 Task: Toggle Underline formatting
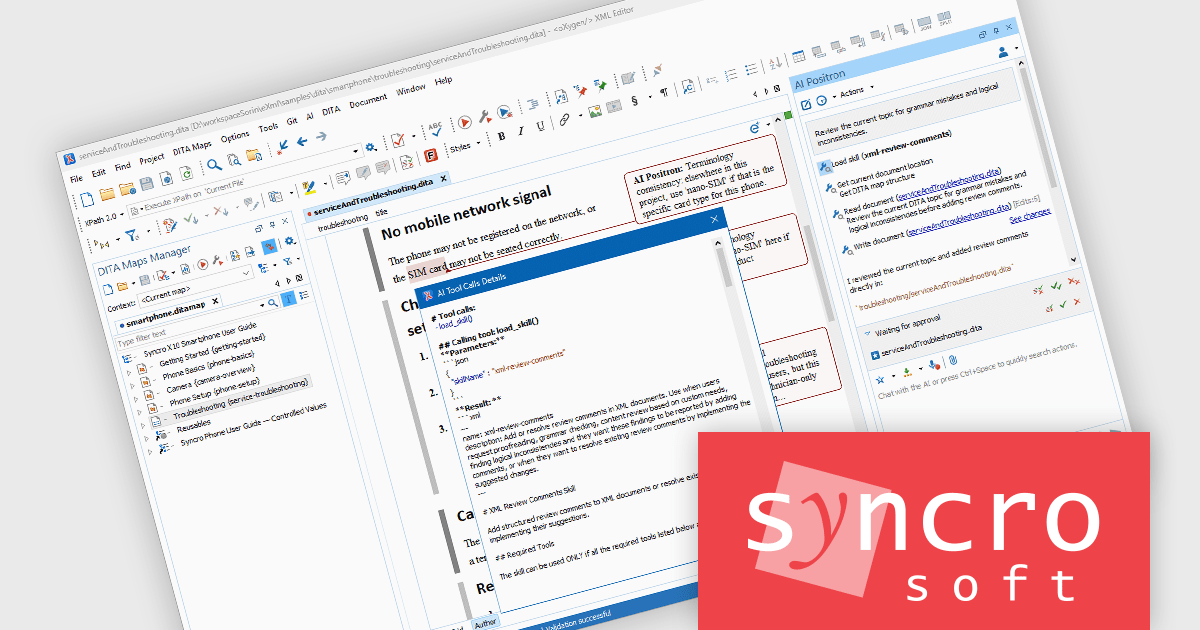[540, 126]
